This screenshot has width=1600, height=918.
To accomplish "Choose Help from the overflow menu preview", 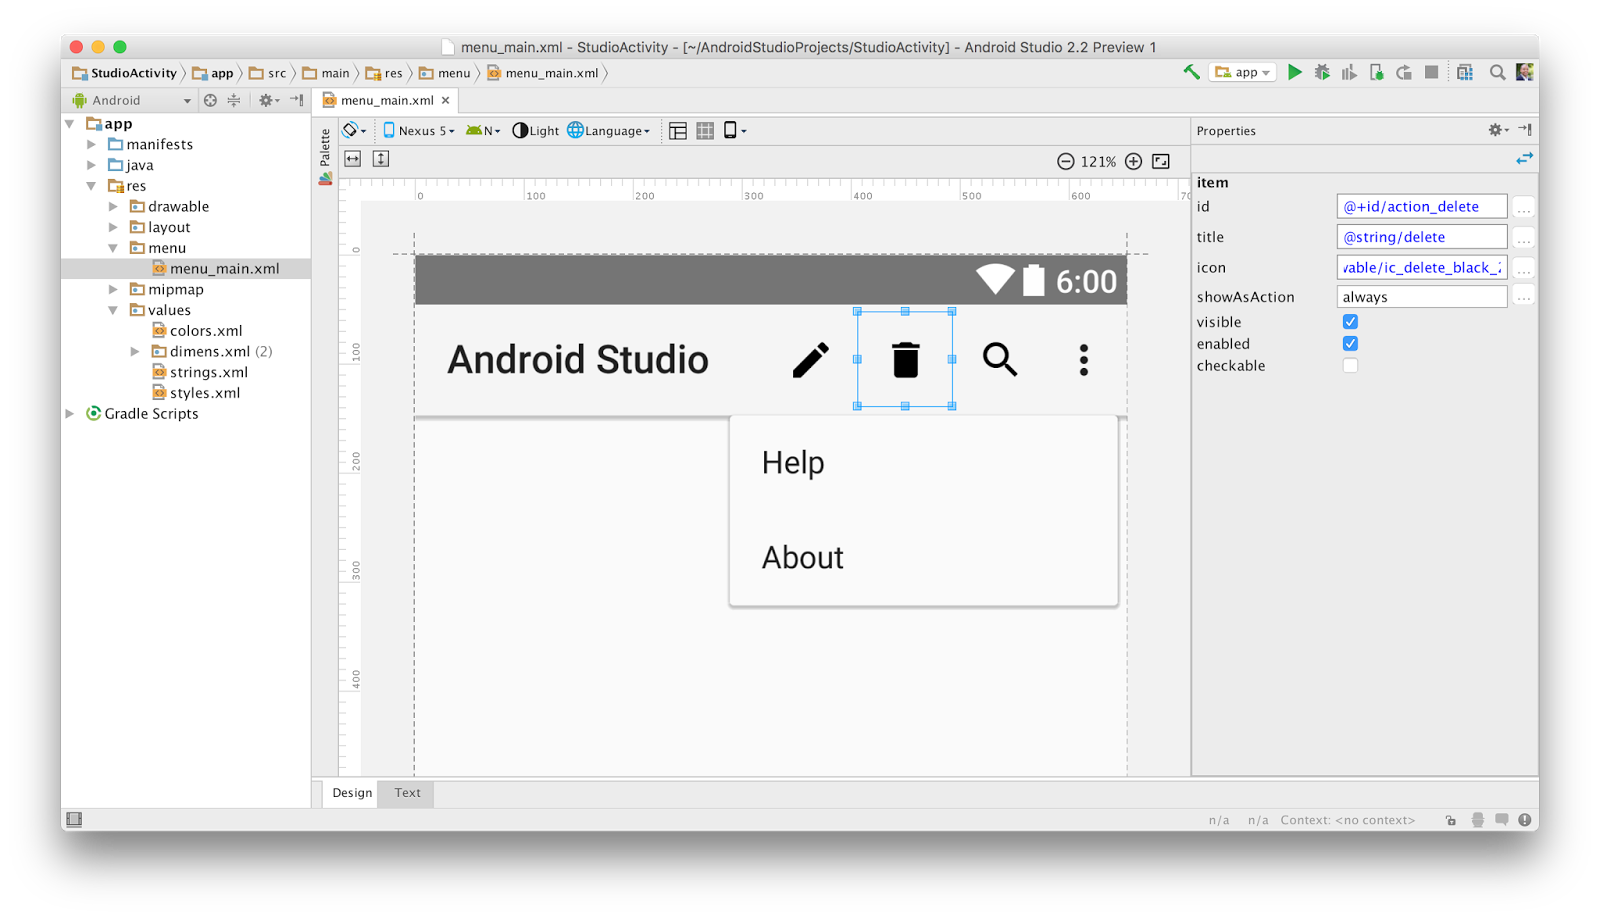I will pyautogui.click(x=792, y=462).
